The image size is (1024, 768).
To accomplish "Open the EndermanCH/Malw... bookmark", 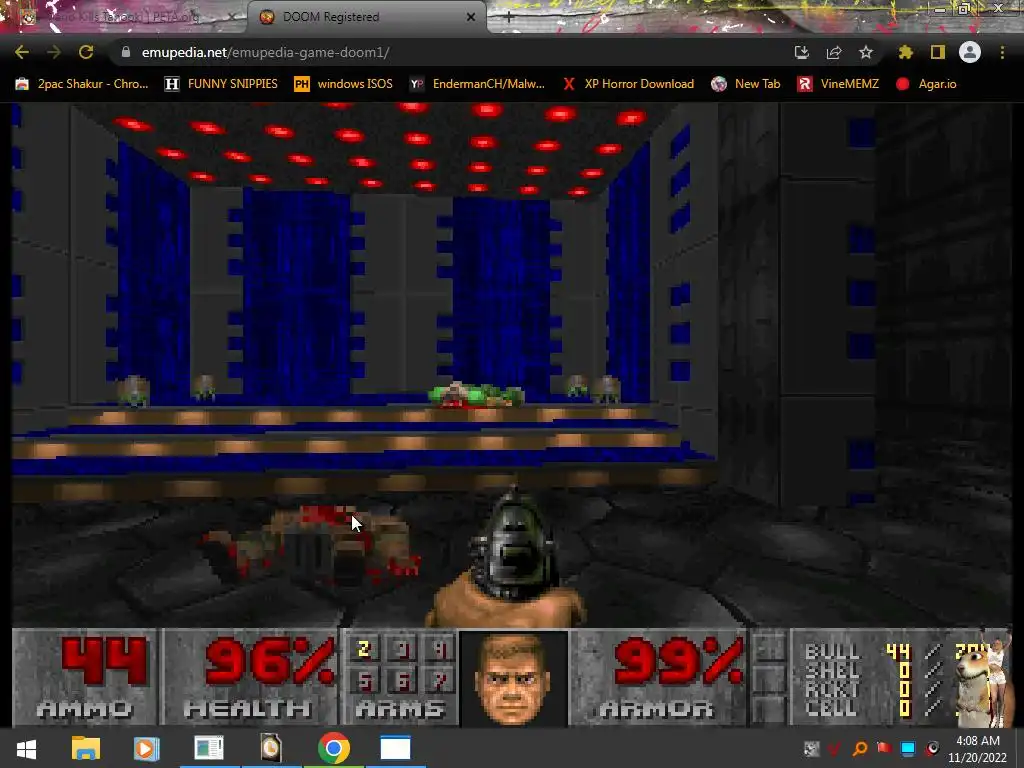I will click(477, 84).
